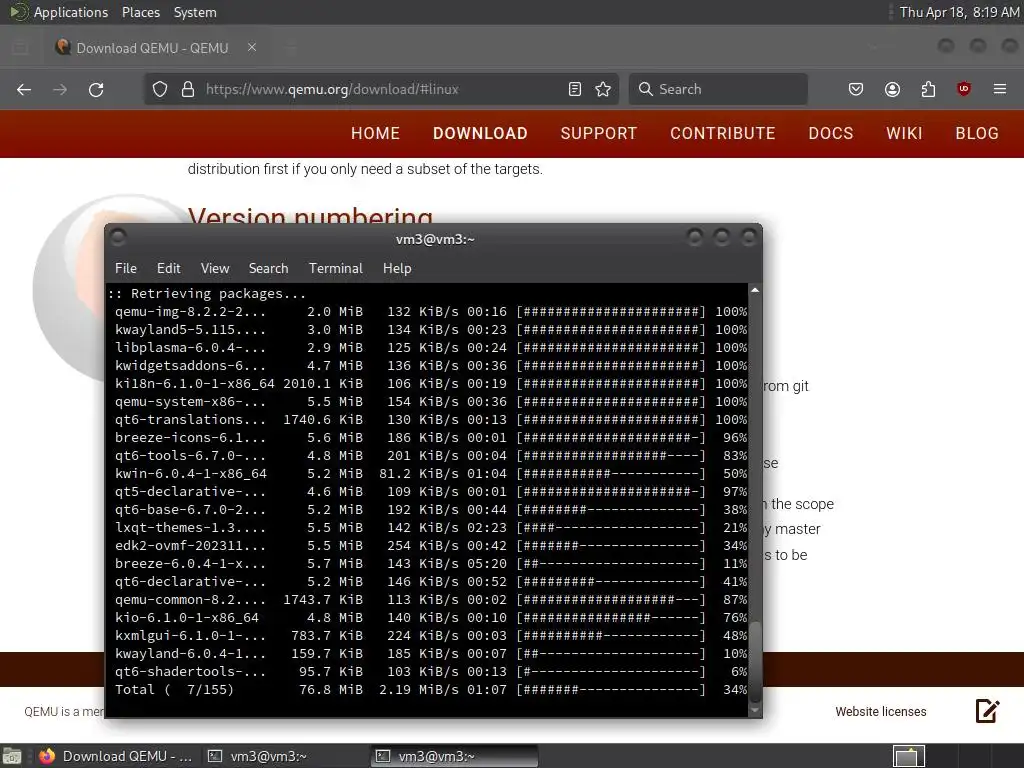Click the Firefox forward arrow
1024x768 pixels.
(60, 89)
